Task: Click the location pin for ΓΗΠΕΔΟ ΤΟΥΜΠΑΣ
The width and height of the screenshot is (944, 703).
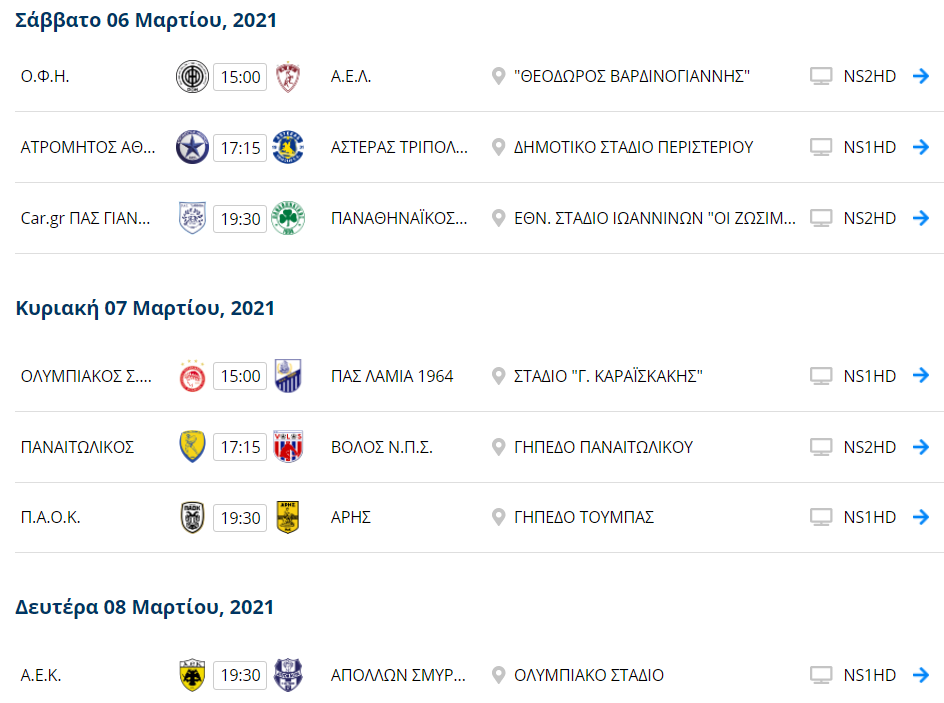Action: coord(499,517)
